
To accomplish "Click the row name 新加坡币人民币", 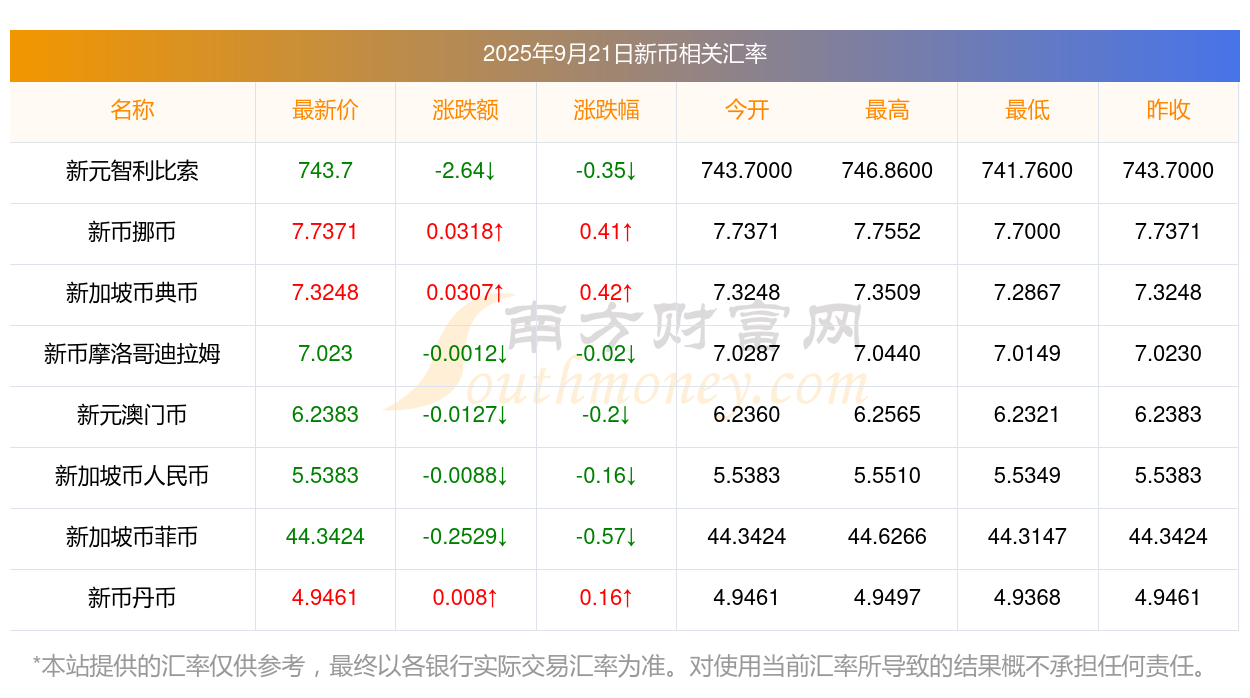I will [x=132, y=476].
